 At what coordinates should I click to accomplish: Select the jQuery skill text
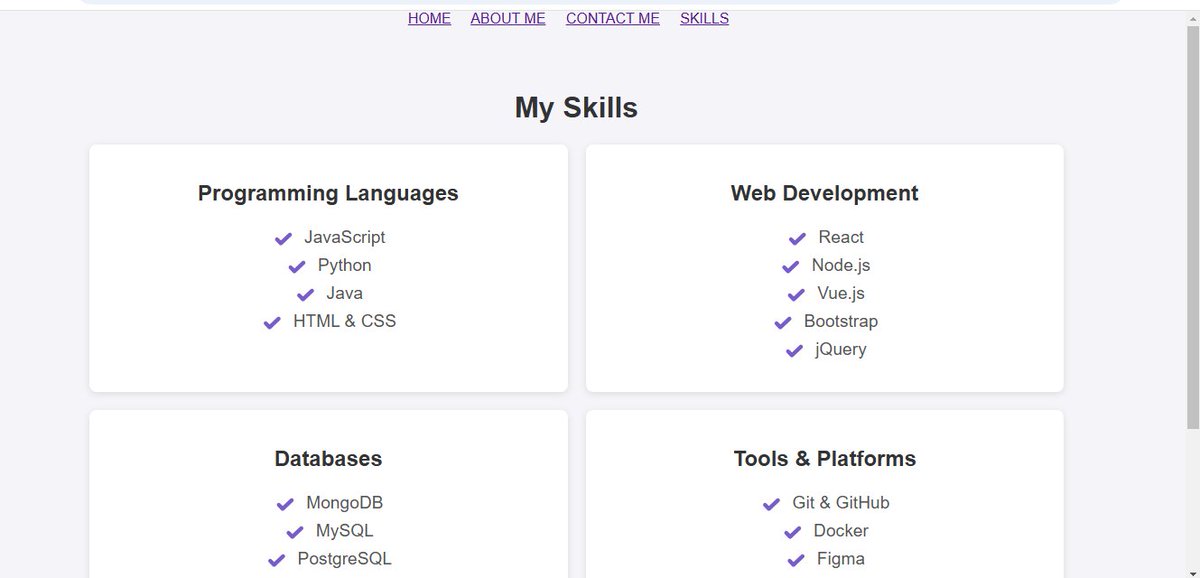841,349
